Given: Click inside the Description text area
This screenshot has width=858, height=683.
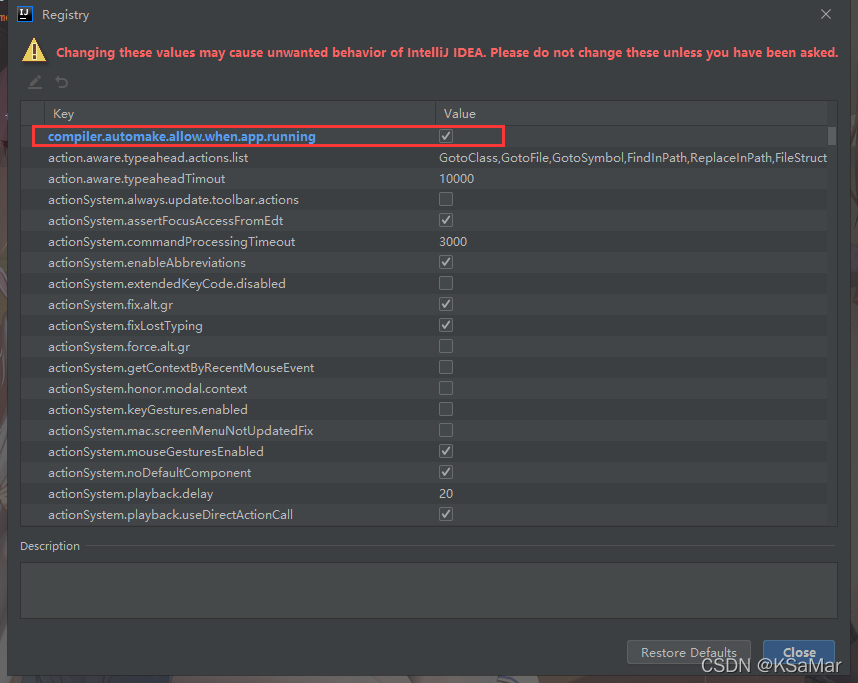Looking at the screenshot, I should pyautogui.click(x=428, y=591).
